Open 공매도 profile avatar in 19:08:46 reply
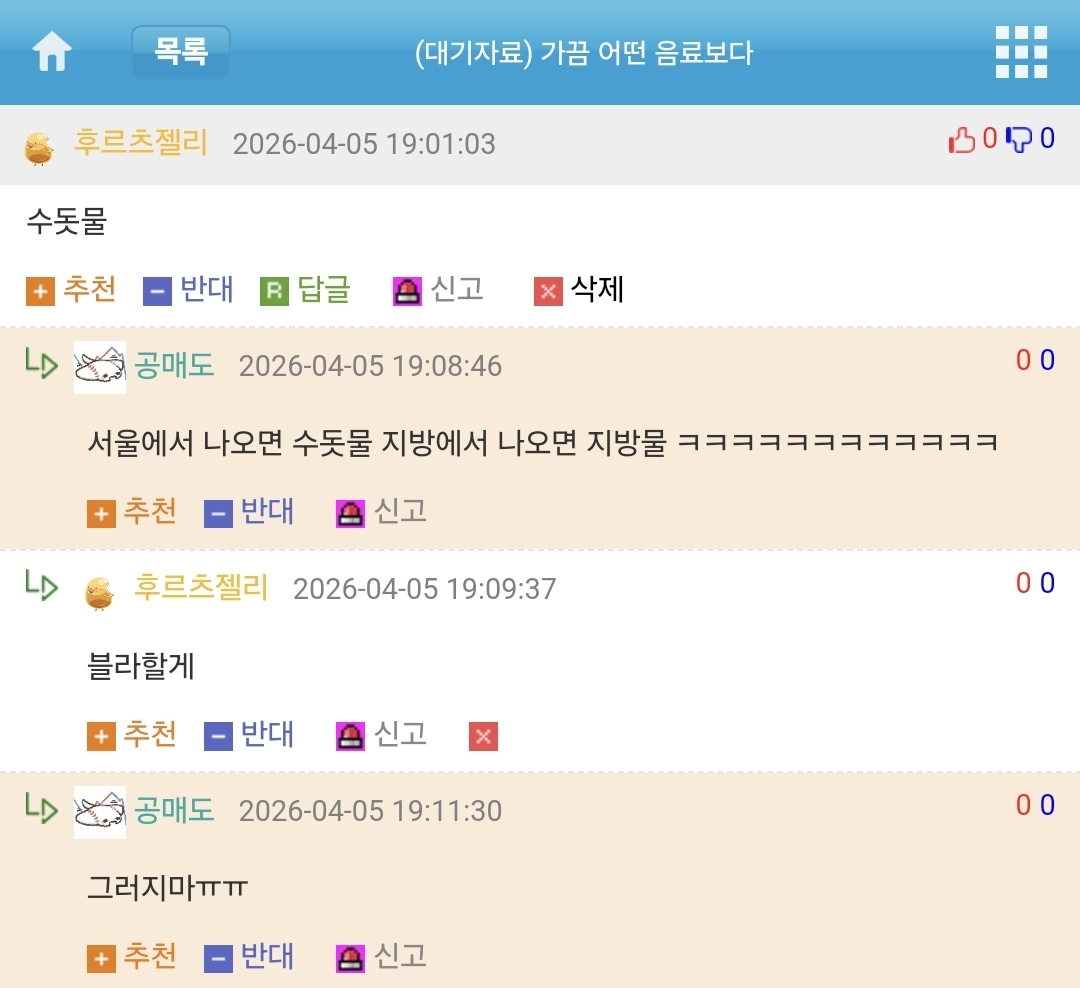This screenshot has width=1080, height=988. (x=100, y=367)
